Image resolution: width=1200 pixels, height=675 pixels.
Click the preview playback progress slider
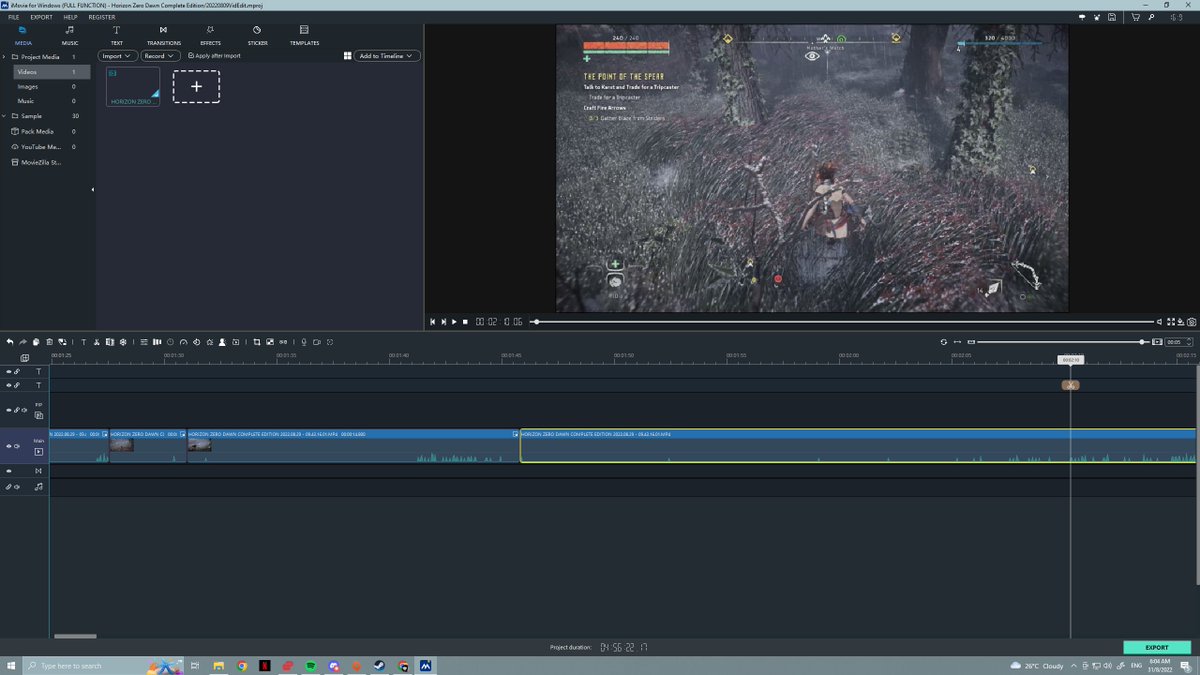[x=843, y=322]
